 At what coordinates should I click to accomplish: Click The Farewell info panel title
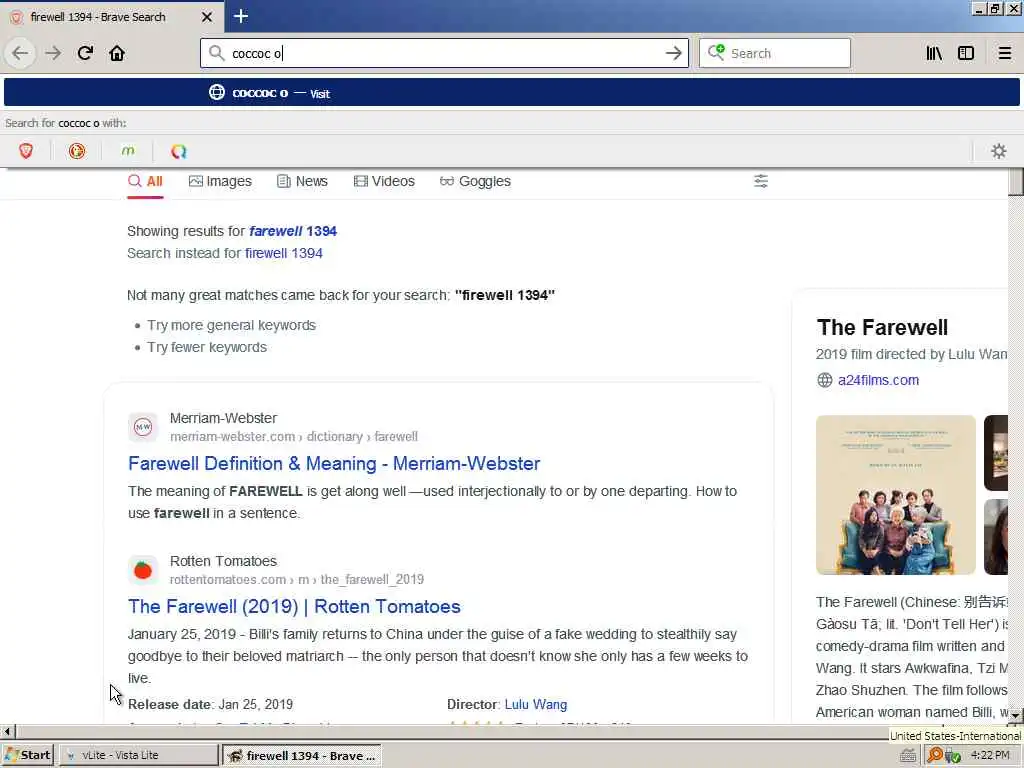[882, 327]
